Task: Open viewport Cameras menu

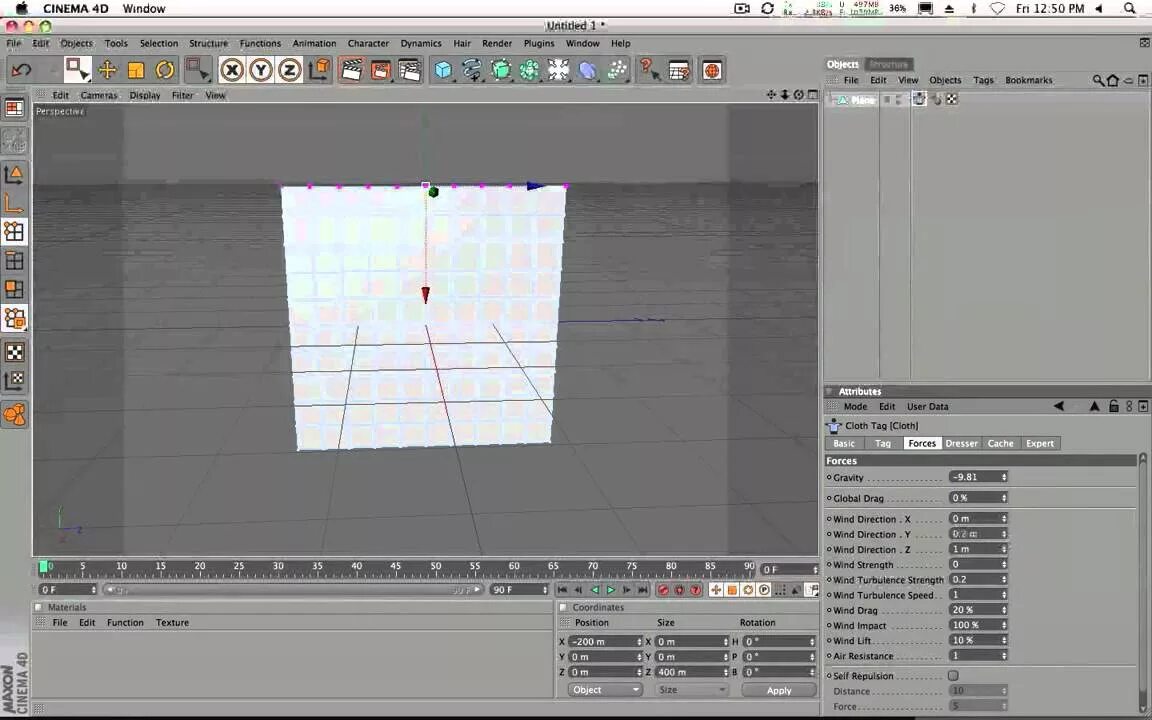Action: pyautogui.click(x=98, y=96)
